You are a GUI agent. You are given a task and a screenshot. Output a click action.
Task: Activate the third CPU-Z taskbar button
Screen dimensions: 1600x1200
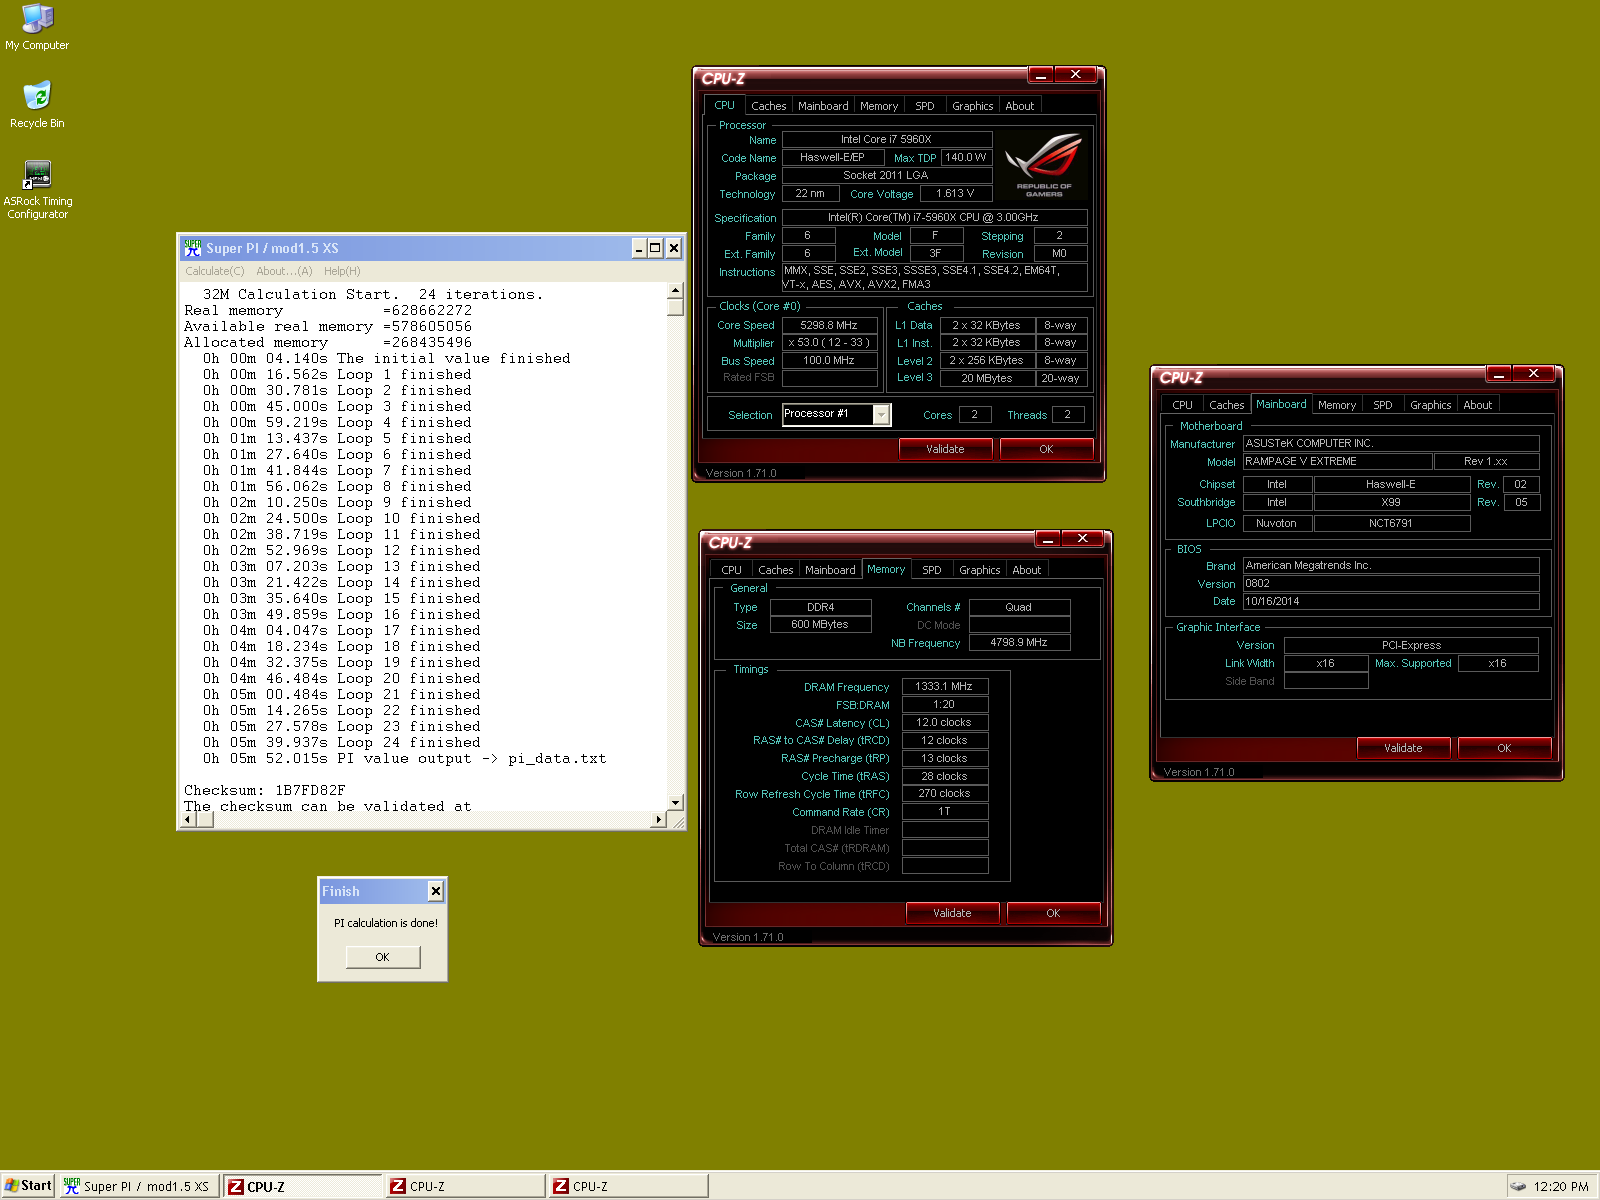[x=628, y=1186]
